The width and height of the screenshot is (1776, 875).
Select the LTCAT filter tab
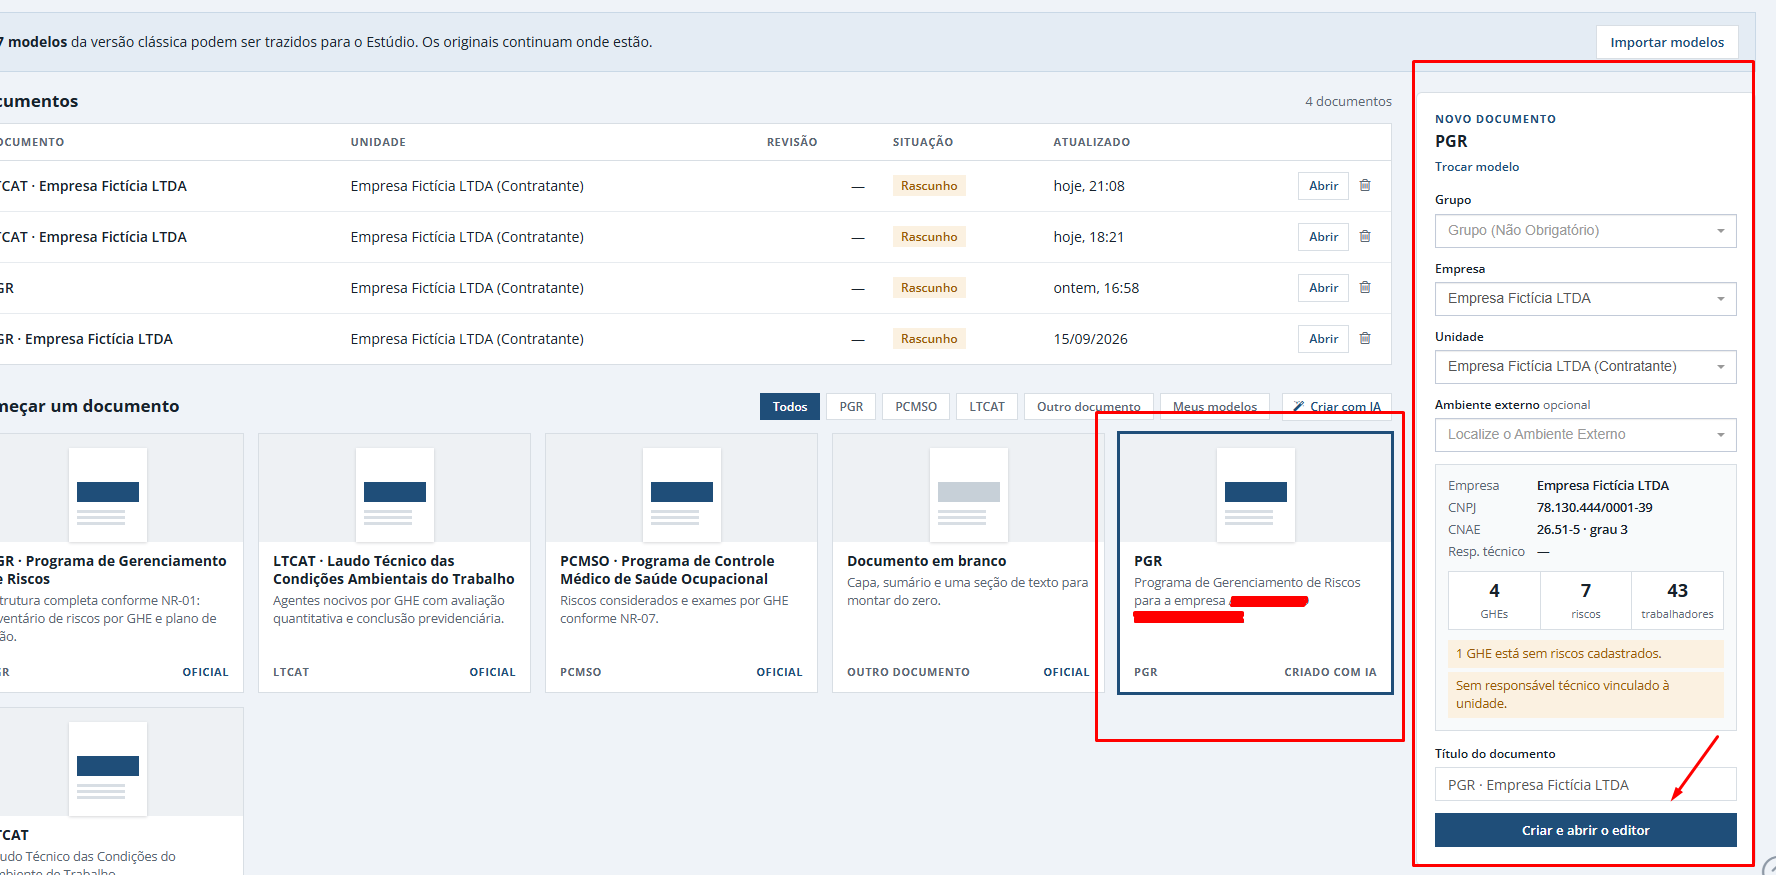(987, 406)
